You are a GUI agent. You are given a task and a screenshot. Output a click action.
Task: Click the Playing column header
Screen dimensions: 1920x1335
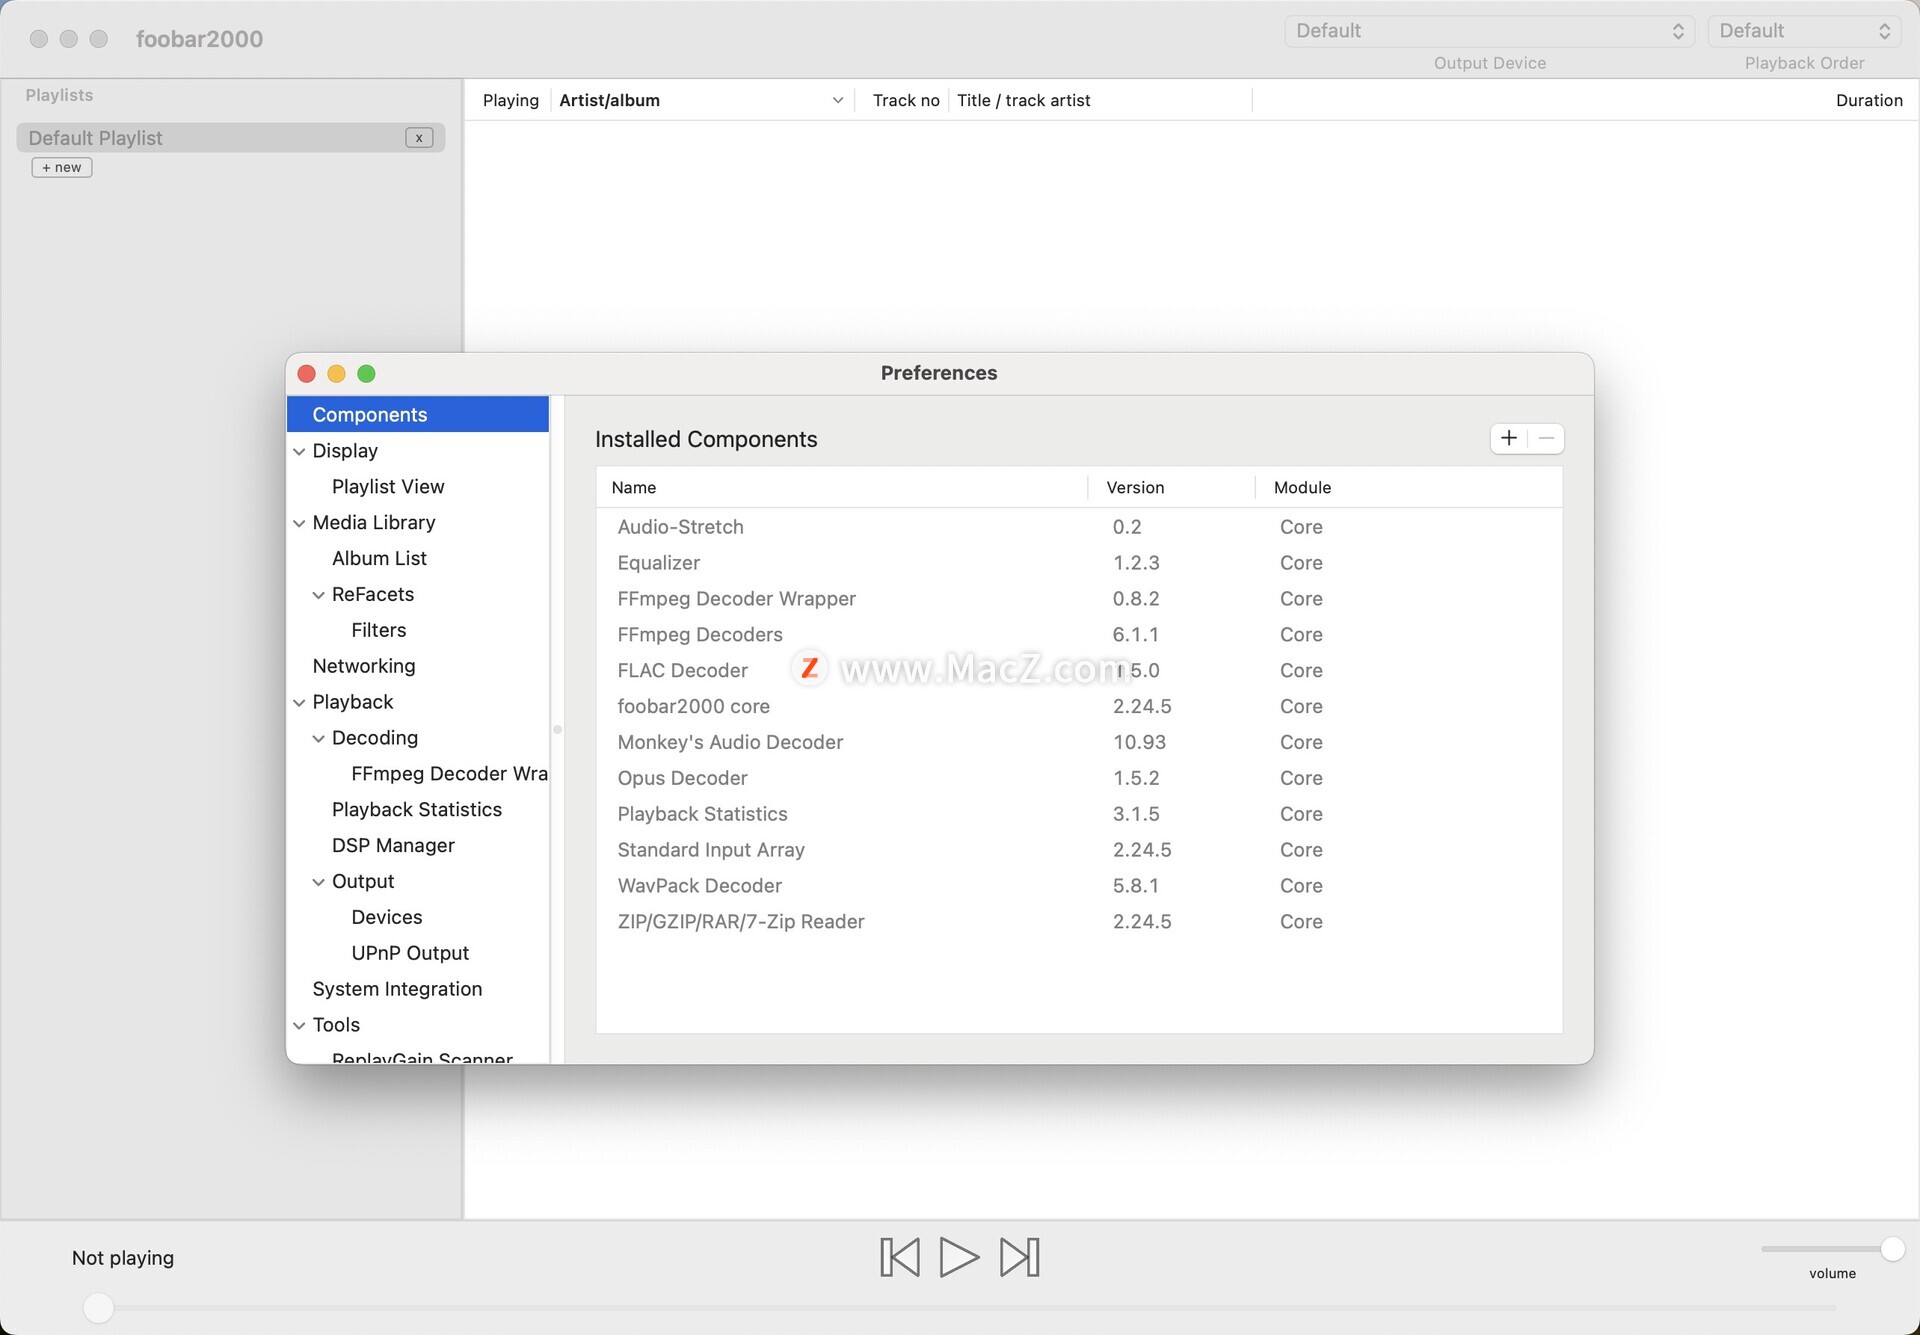coord(510,100)
